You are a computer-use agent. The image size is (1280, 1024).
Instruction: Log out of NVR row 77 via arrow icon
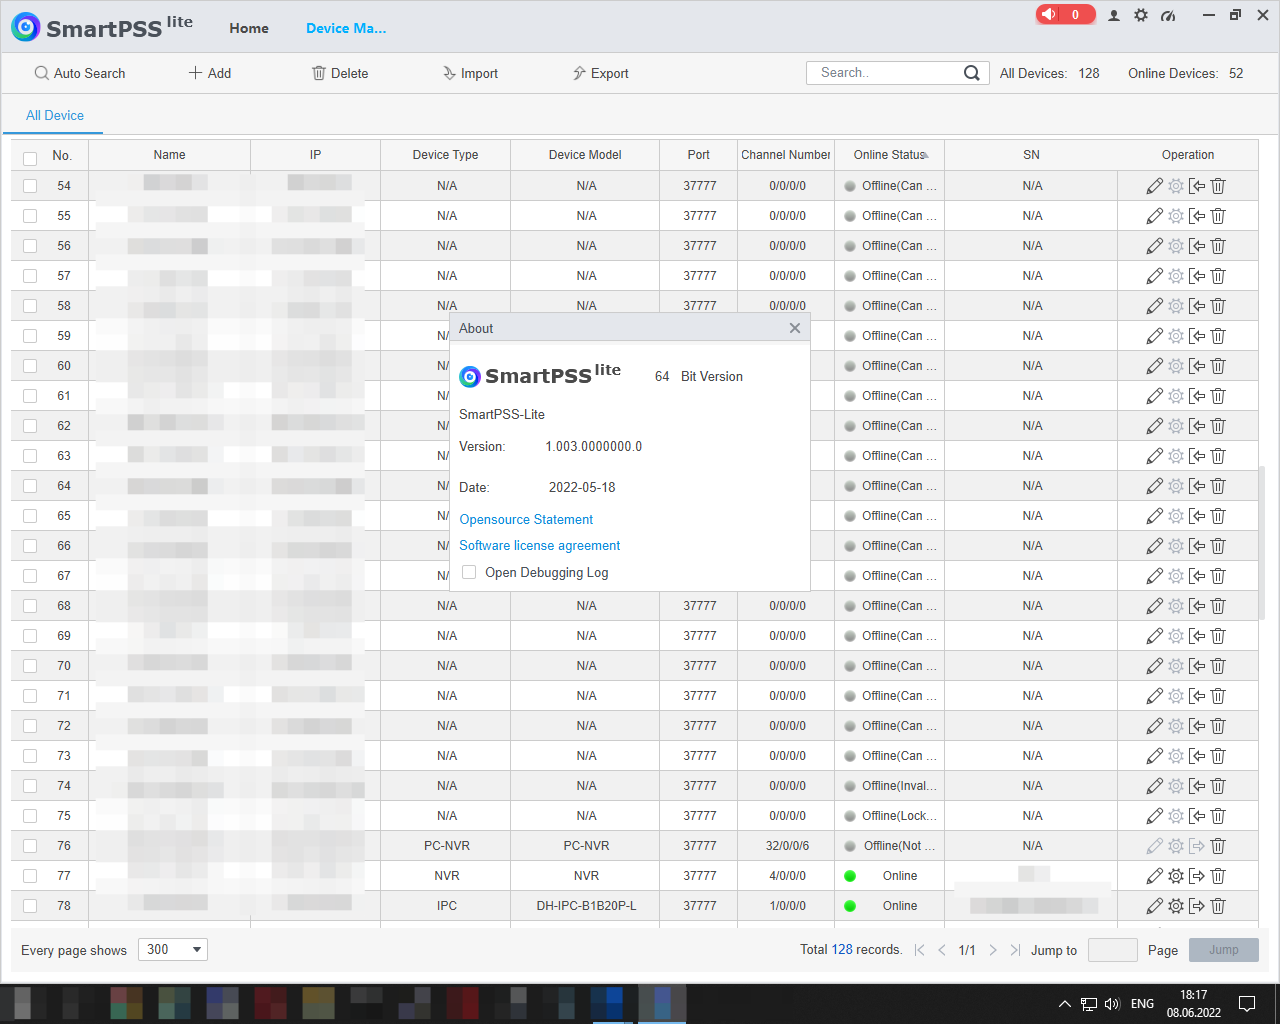1197,876
